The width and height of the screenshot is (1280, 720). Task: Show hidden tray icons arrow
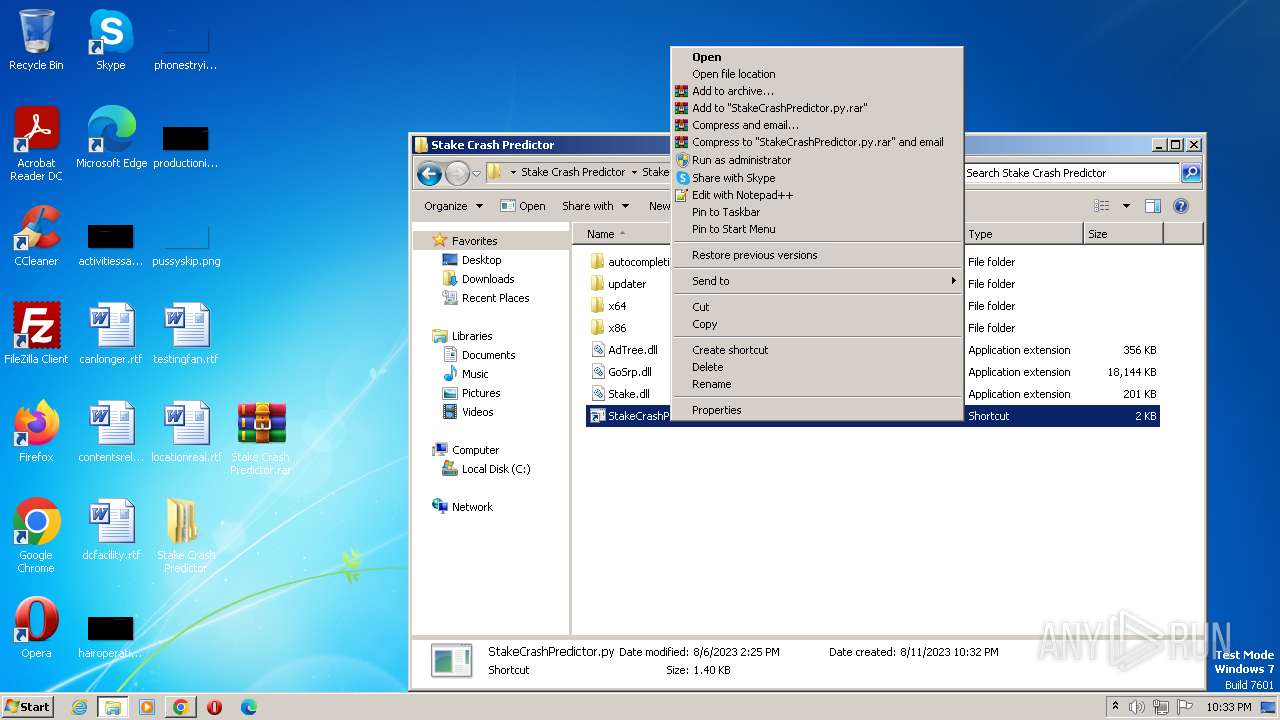click(x=1115, y=706)
